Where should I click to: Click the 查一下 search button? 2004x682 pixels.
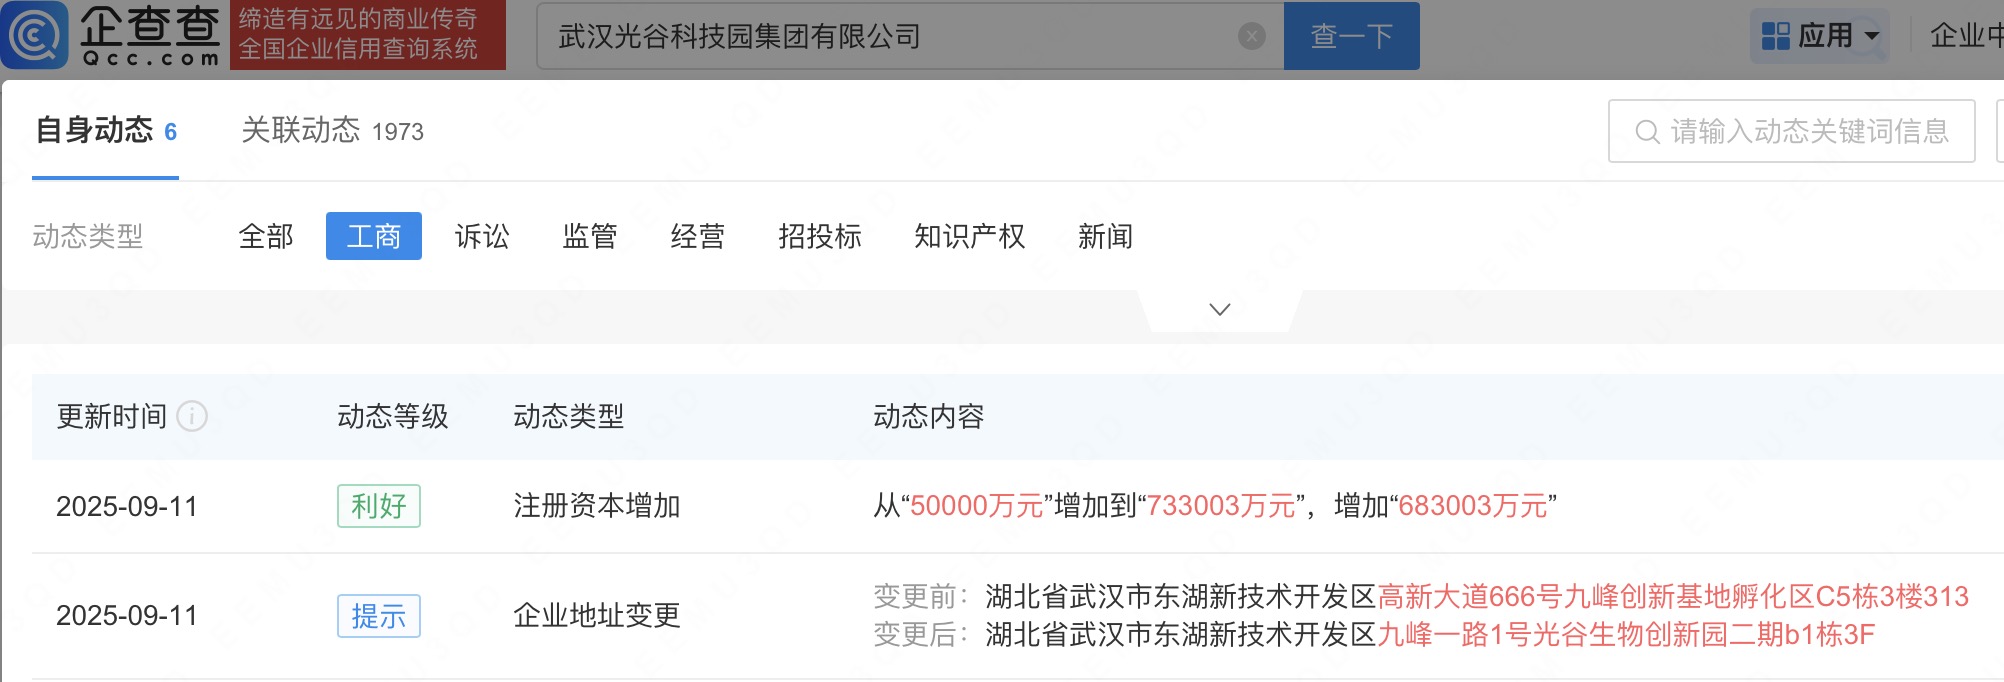(1352, 36)
